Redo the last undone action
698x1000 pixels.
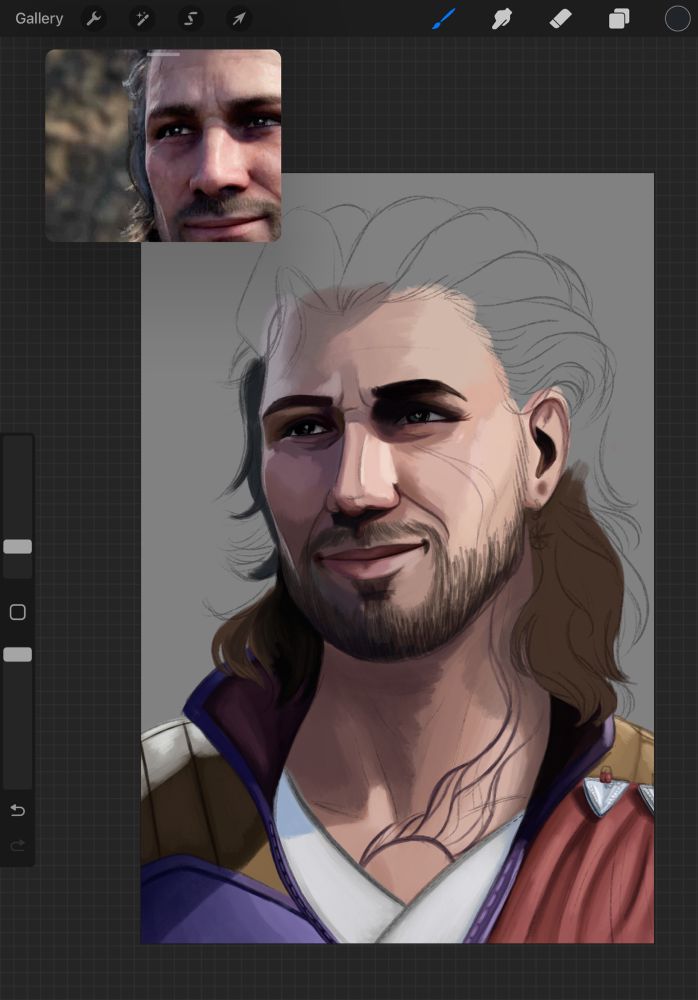click(x=18, y=846)
